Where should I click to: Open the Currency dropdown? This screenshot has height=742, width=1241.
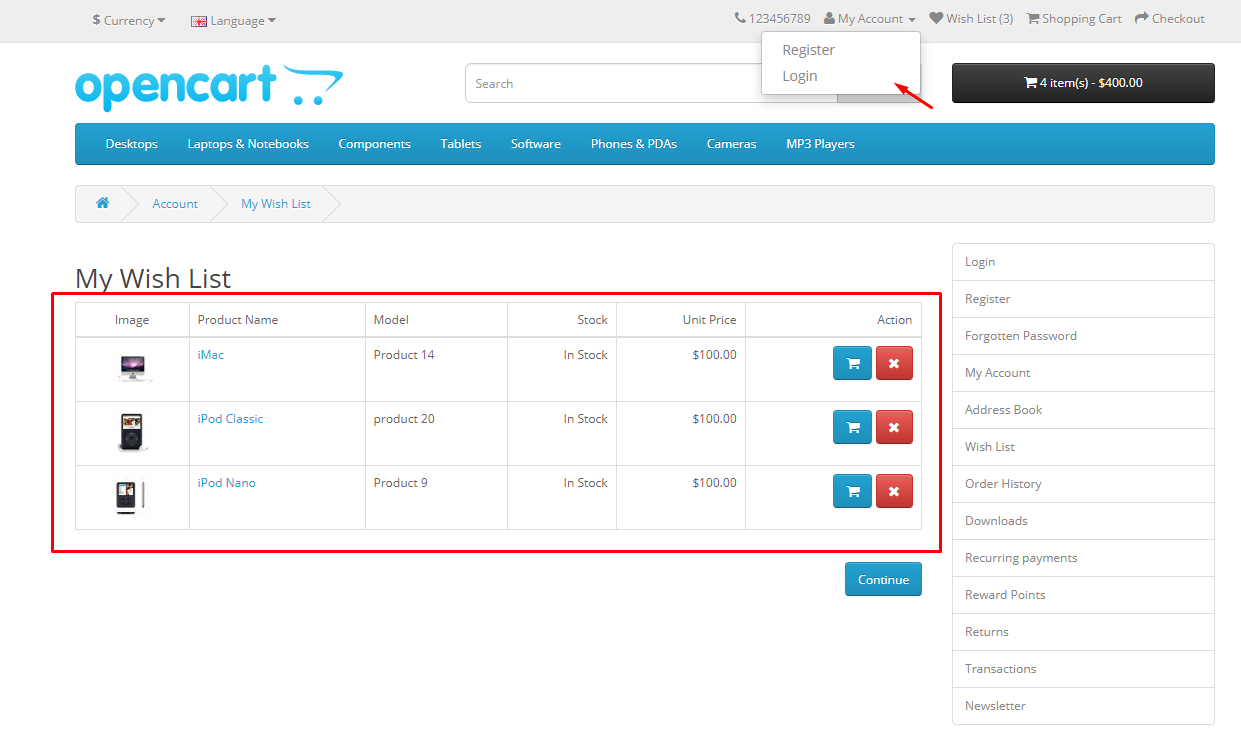pos(129,20)
